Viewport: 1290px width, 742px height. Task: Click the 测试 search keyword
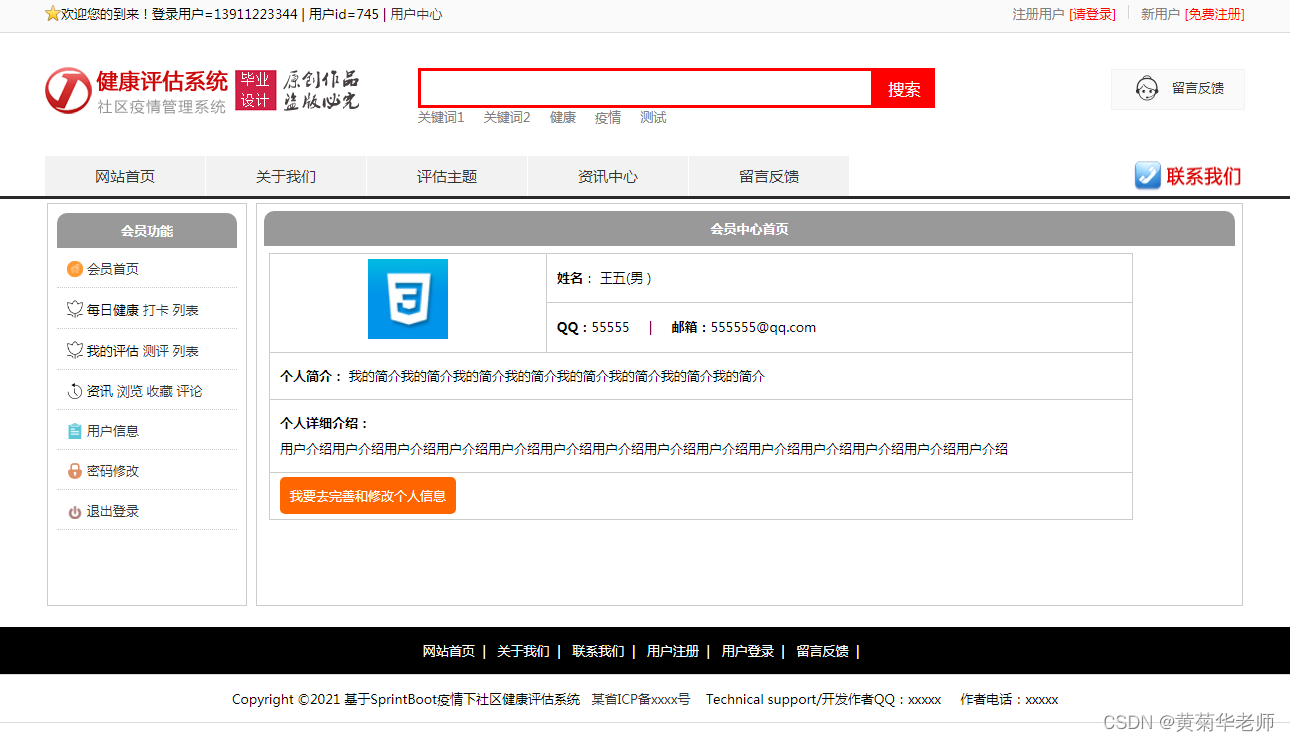coord(653,118)
